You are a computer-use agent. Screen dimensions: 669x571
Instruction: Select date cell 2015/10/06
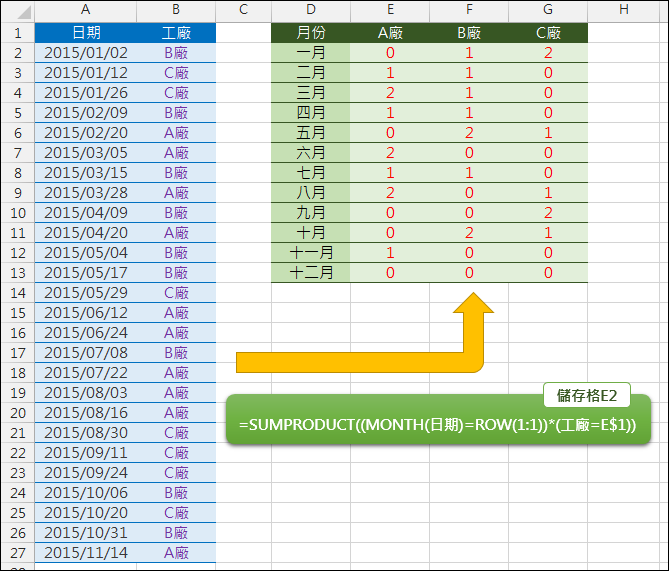(x=86, y=493)
